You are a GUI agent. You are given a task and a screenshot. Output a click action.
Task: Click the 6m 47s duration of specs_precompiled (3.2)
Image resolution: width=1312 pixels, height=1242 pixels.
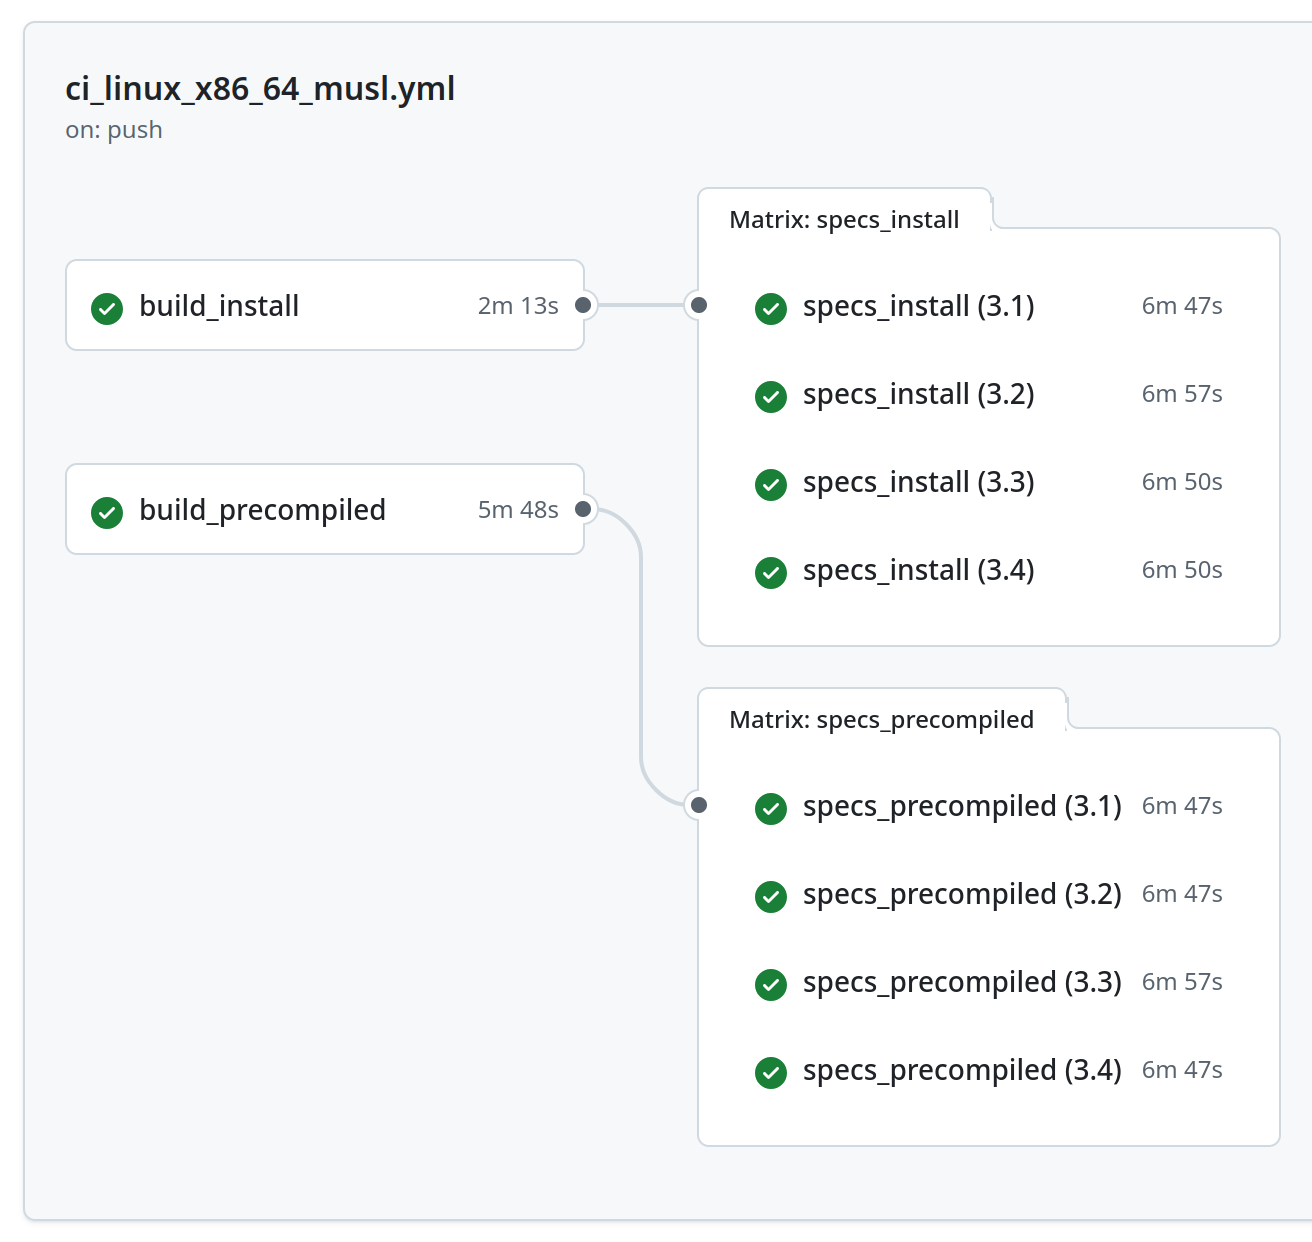(1182, 894)
